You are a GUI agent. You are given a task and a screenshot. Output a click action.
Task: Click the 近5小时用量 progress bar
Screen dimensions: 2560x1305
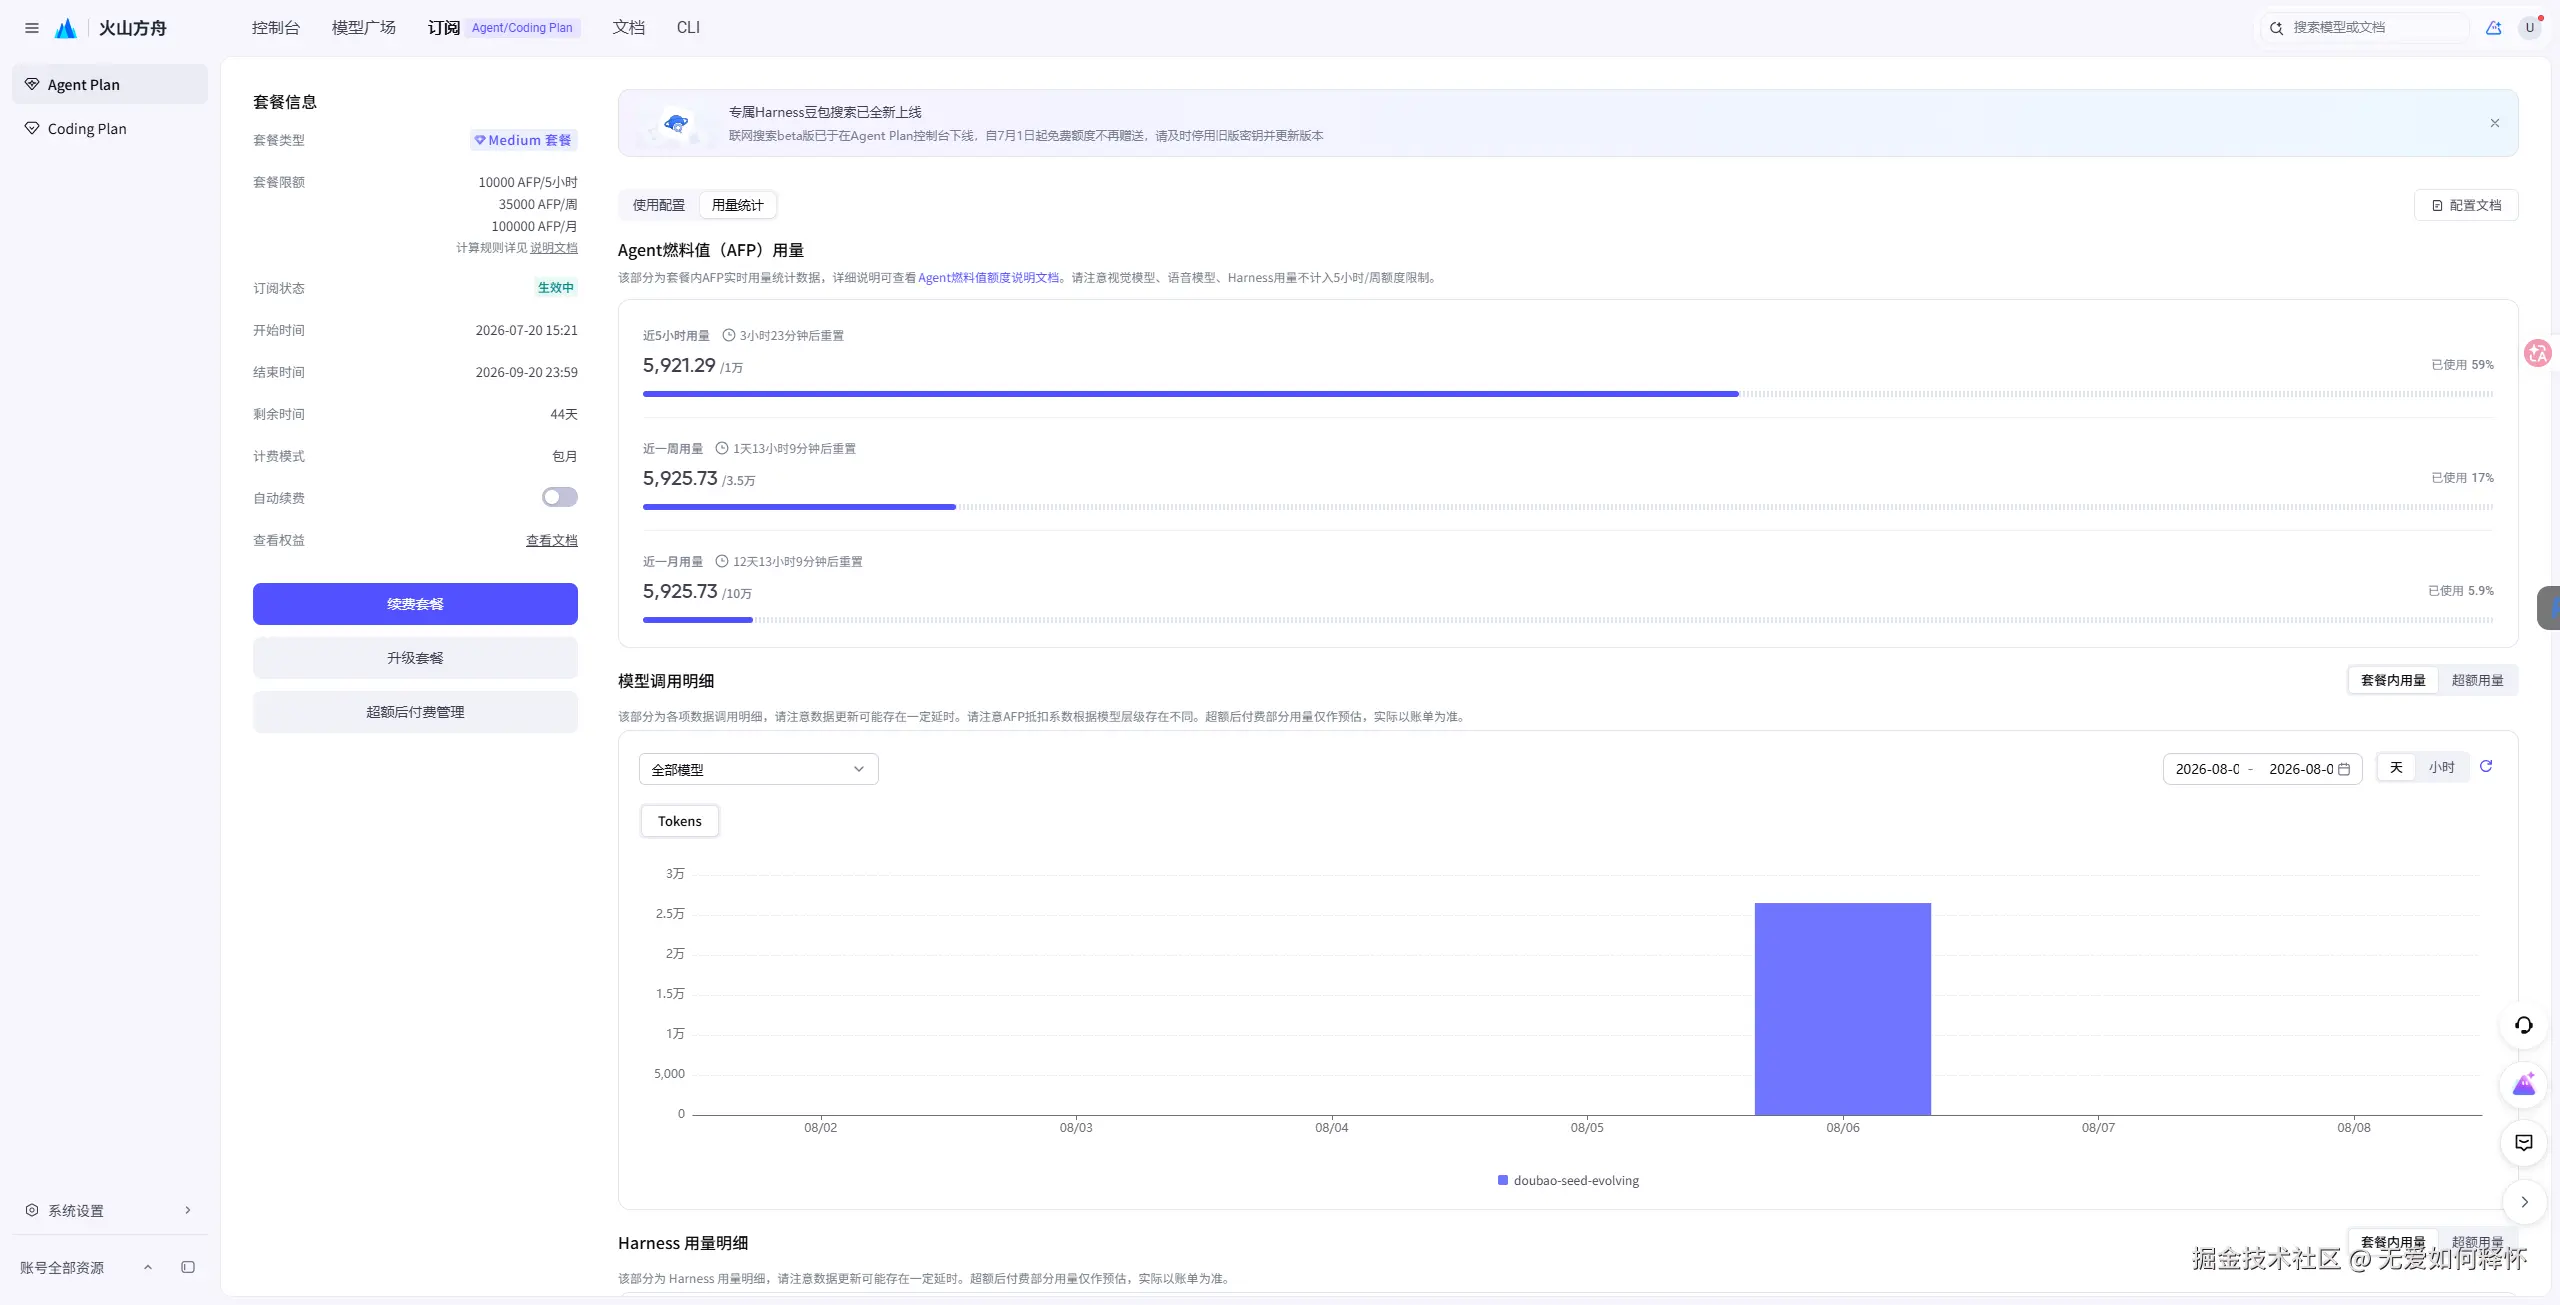coord(1568,394)
